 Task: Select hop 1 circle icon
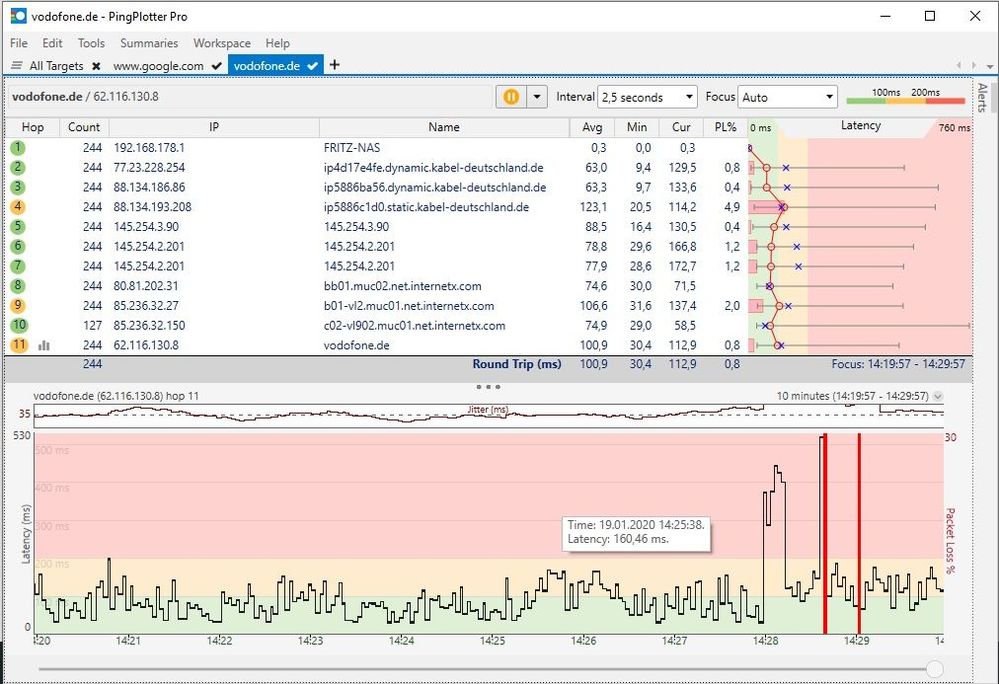coord(18,148)
